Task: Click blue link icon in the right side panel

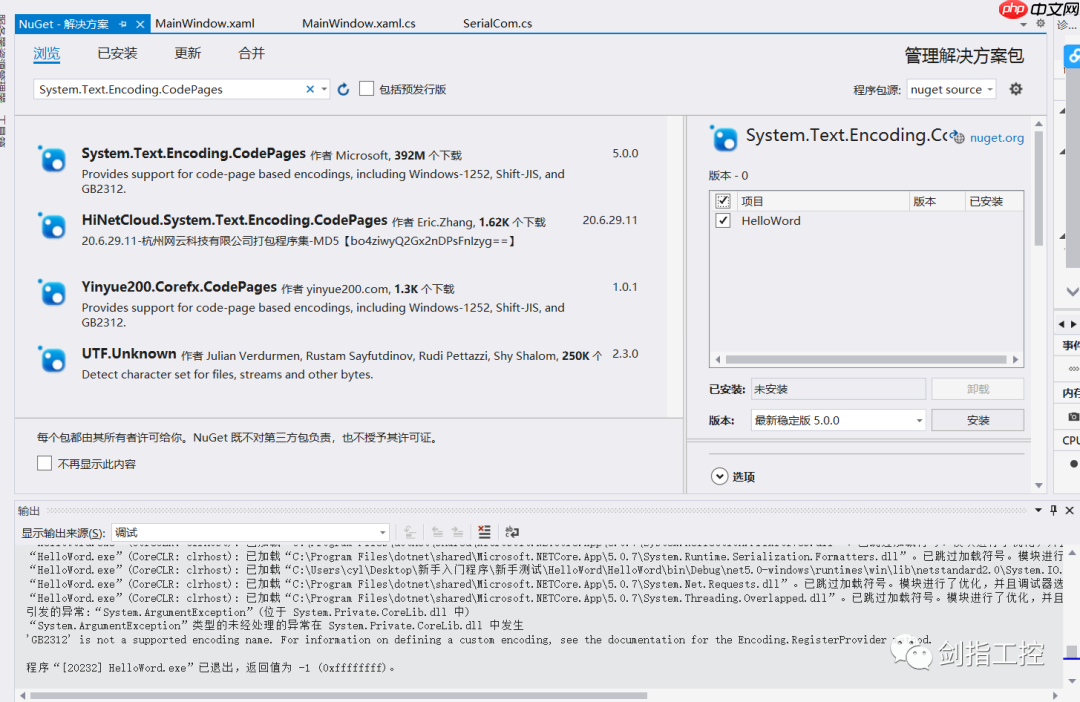Action: click(x=1073, y=56)
